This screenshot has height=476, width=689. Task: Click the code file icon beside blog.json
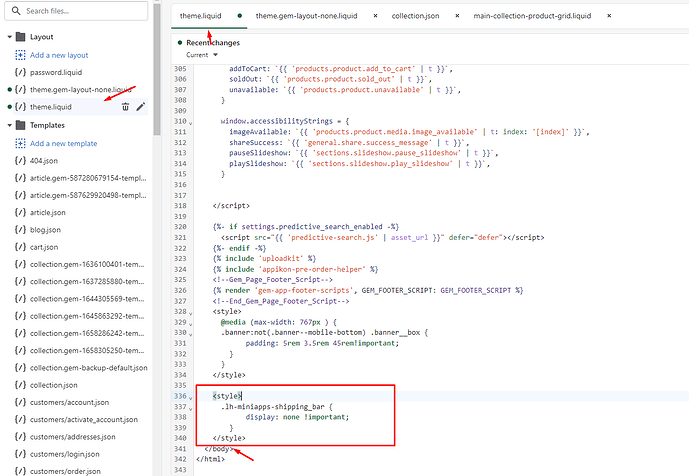pyautogui.click(x=20, y=229)
